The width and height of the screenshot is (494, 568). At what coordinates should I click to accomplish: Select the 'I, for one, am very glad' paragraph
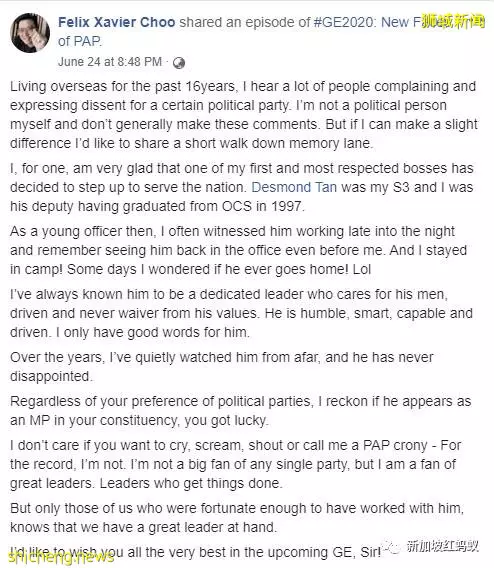point(242,187)
